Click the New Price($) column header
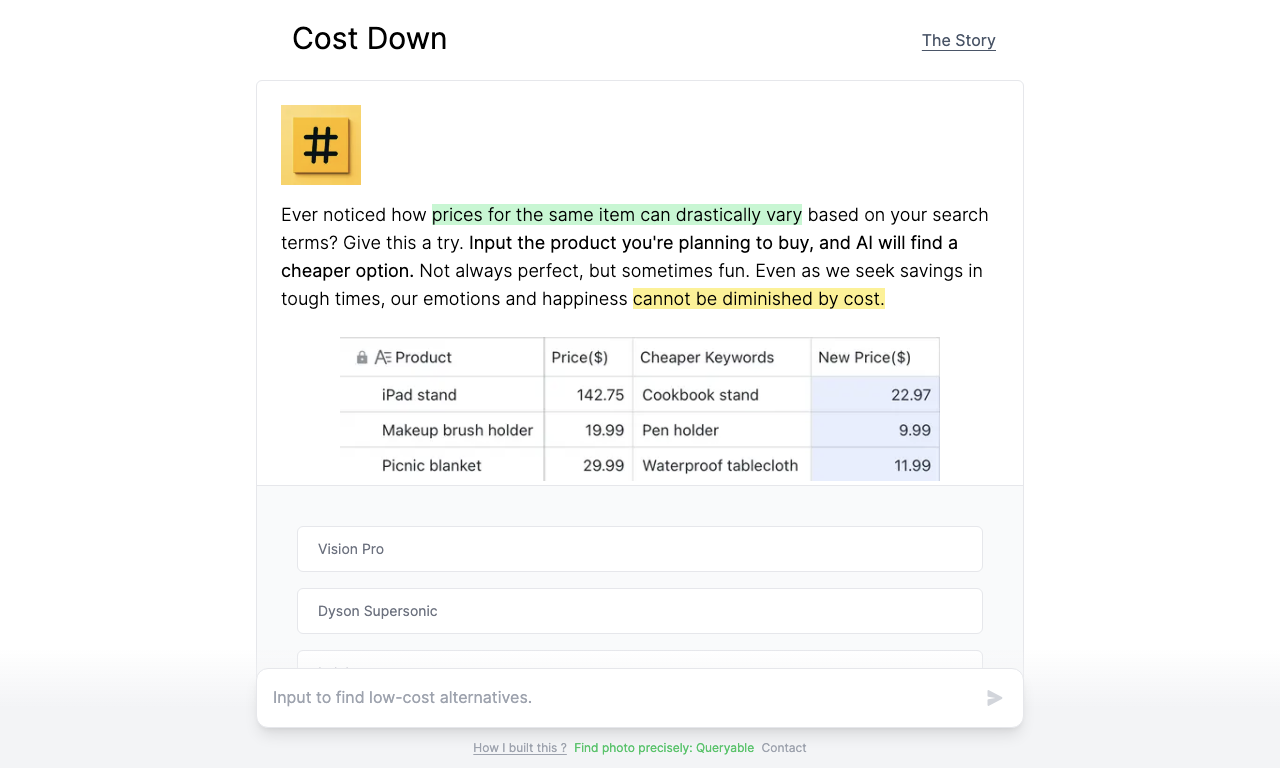 [x=865, y=357]
